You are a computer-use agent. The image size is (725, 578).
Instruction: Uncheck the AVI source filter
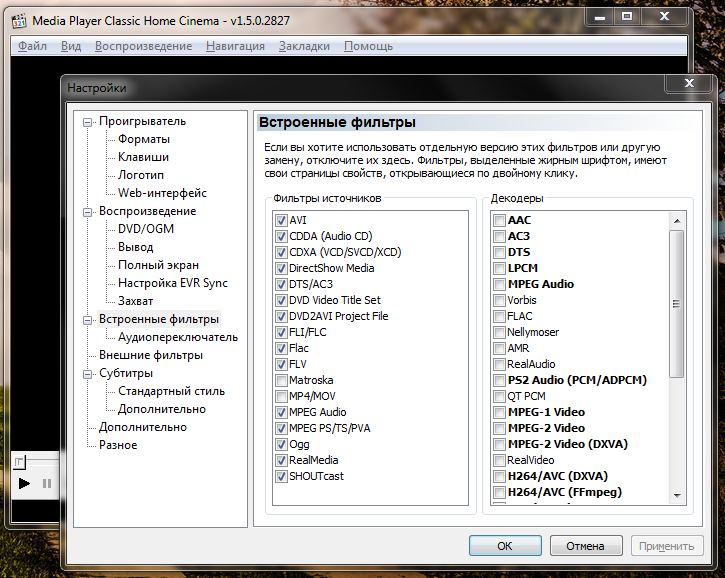pyautogui.click(x=280, y=220)
